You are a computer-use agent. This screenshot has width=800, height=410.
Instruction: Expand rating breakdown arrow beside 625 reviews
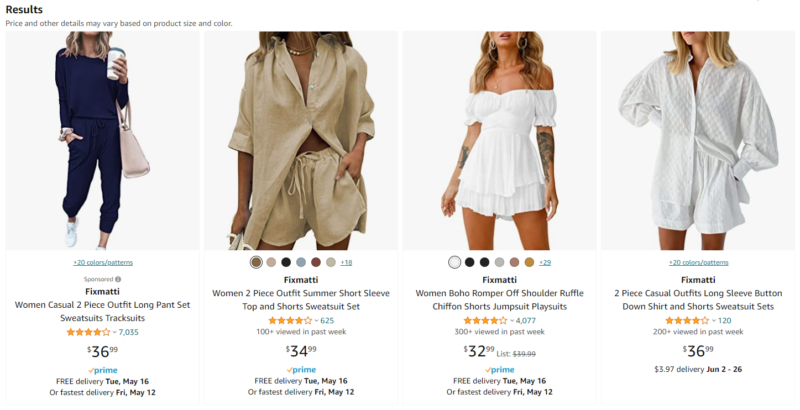coord(316,320)
